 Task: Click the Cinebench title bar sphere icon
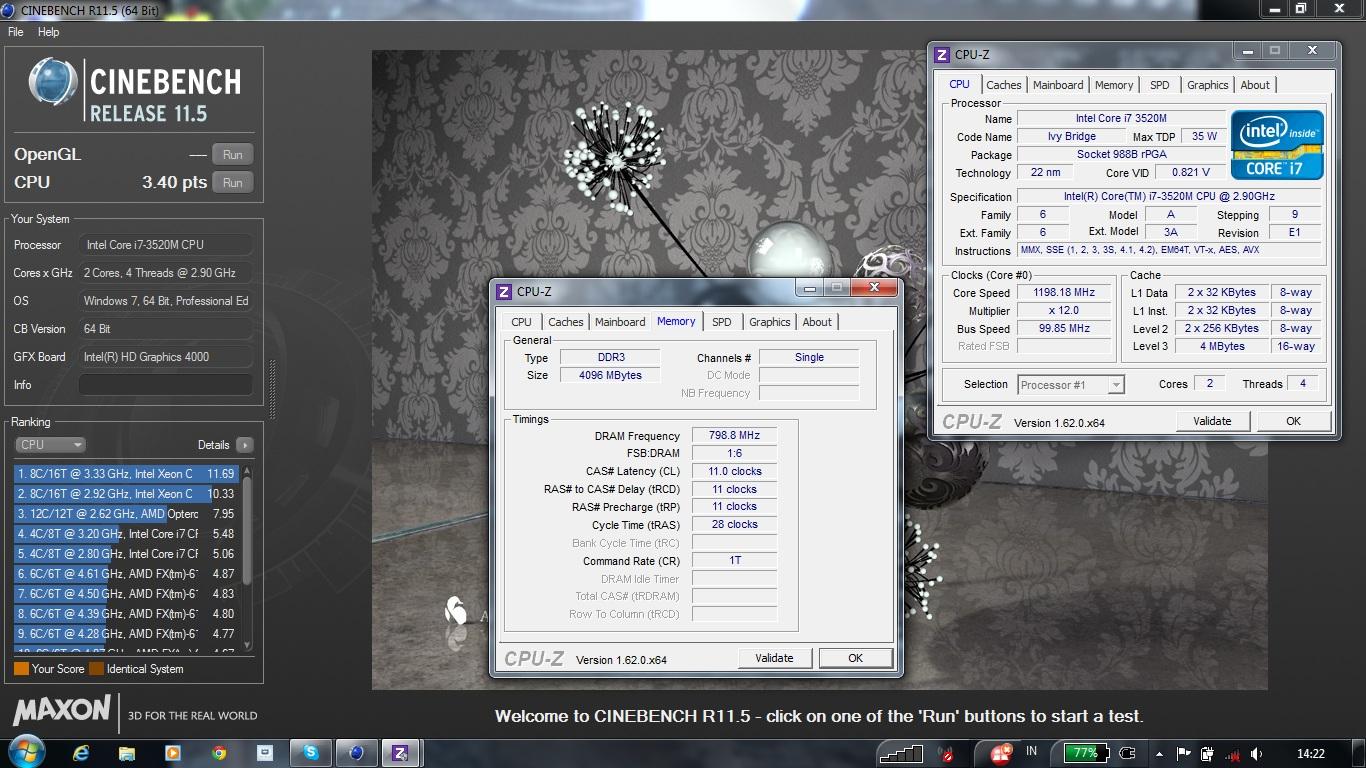pyautogui.click(x=9, y=10)
